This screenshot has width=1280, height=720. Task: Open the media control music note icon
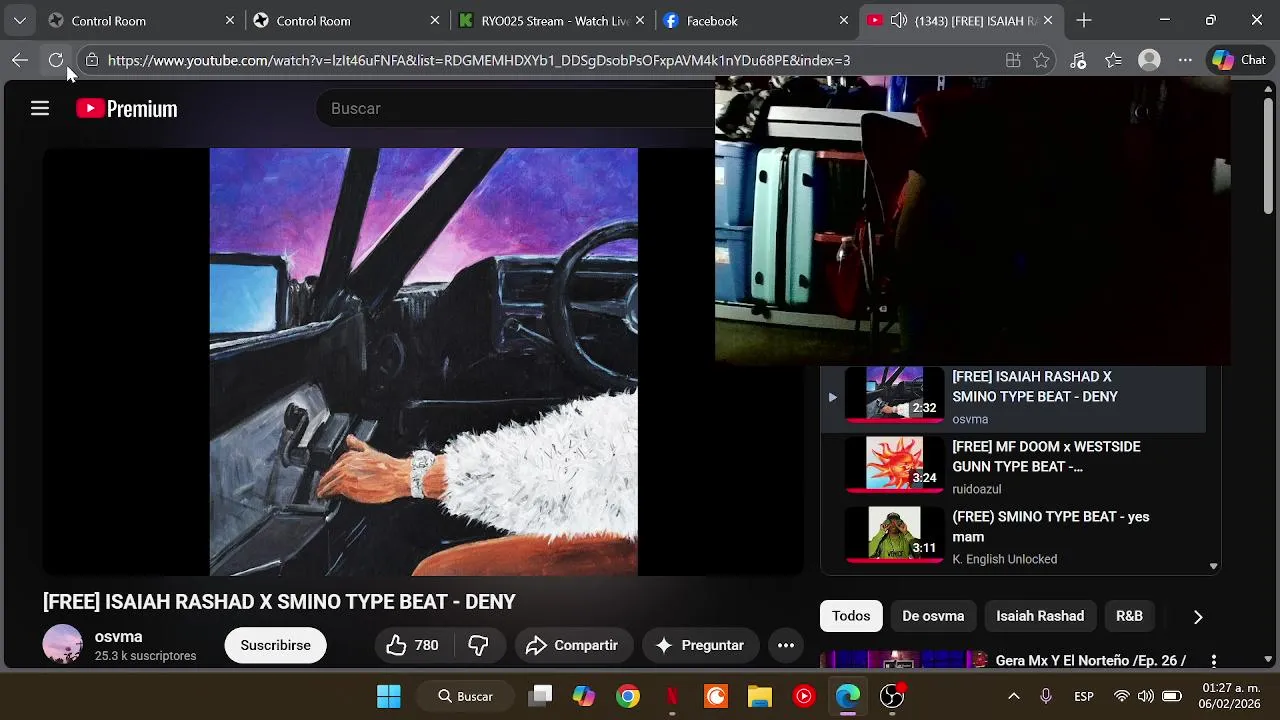tap(1078, 60)
